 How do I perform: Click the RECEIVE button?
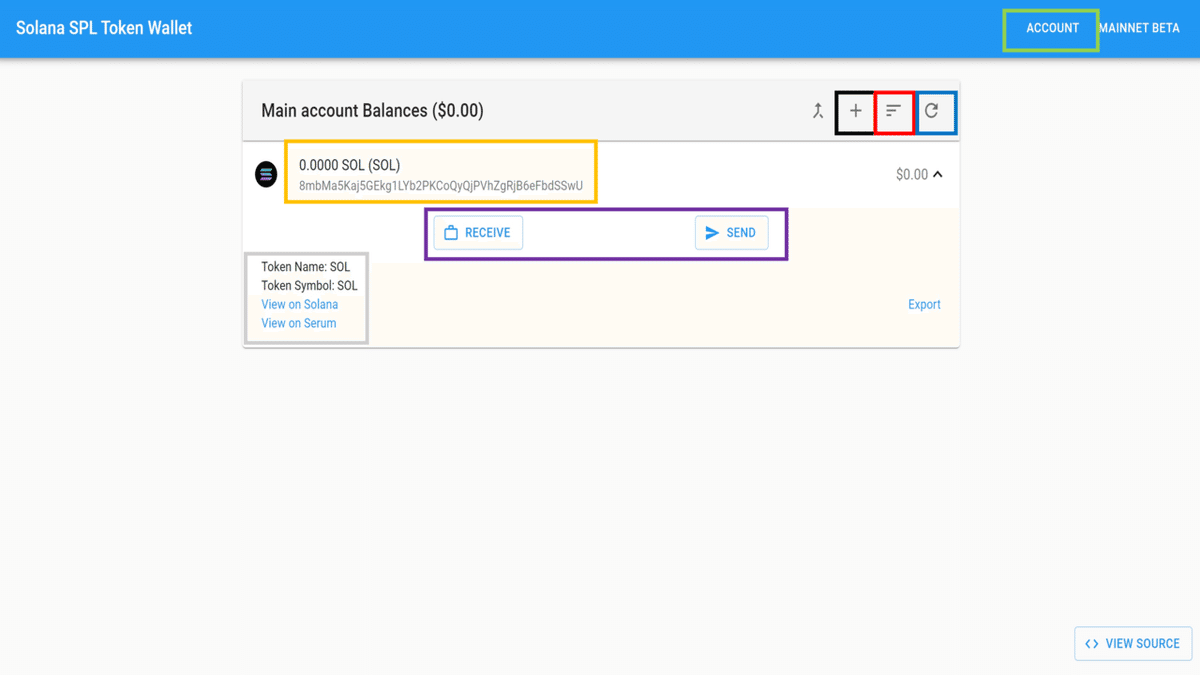(478, 233)
